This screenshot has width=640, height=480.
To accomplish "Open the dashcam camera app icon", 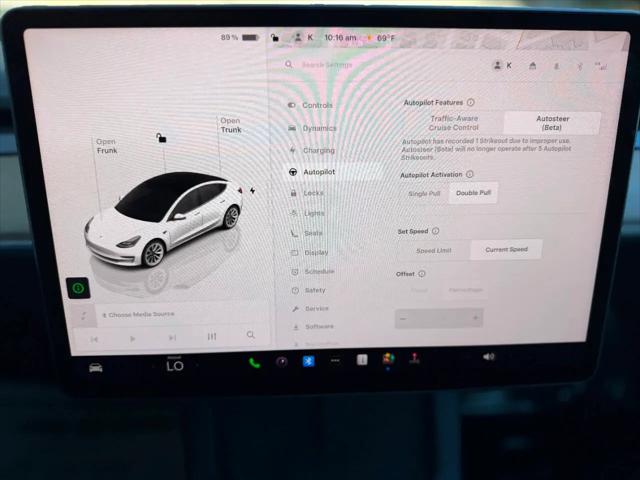I will coord(282,362).
